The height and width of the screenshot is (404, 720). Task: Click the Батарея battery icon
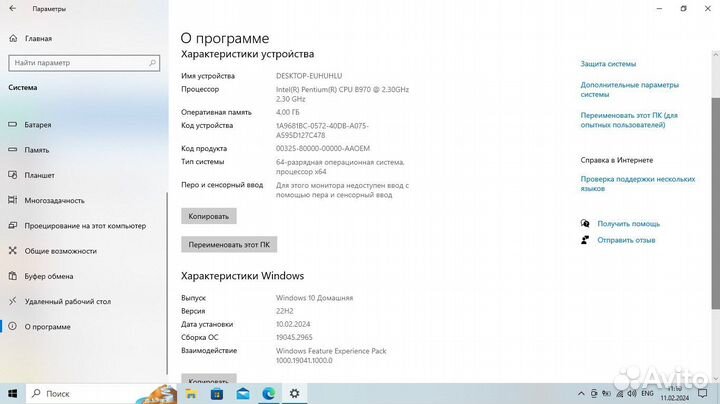pyautogui.click(x=12, y=124)
